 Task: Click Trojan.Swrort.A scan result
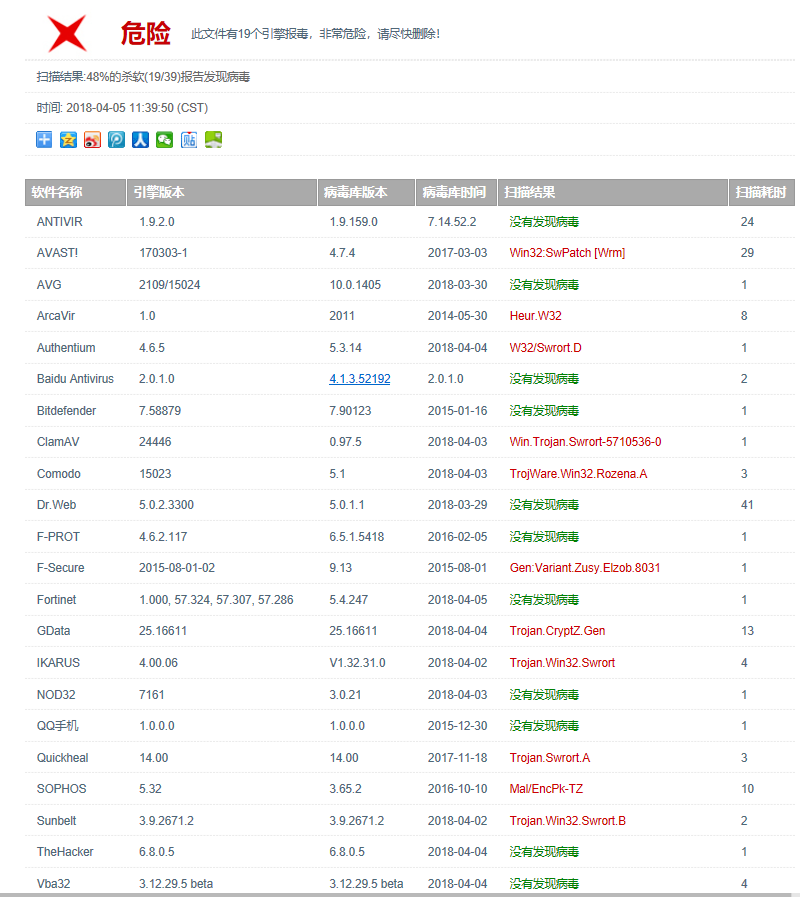(x=549, y=757)
